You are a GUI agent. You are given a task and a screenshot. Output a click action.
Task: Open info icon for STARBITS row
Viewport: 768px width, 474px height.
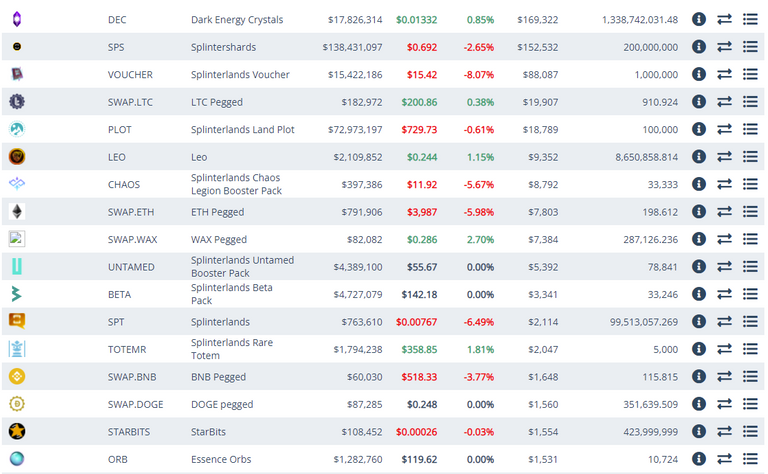pos(698,431)
